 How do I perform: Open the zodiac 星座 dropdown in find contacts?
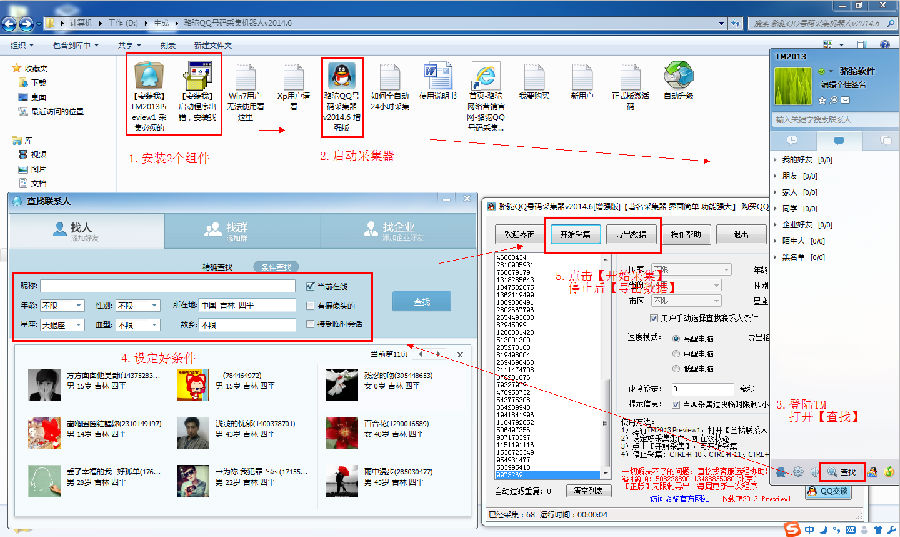(62, 325)
